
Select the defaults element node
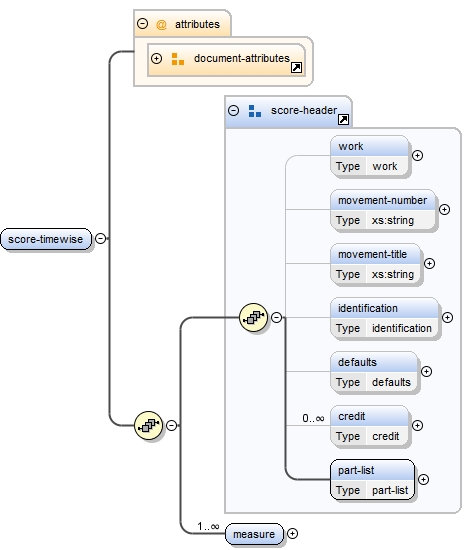point(374,372)
